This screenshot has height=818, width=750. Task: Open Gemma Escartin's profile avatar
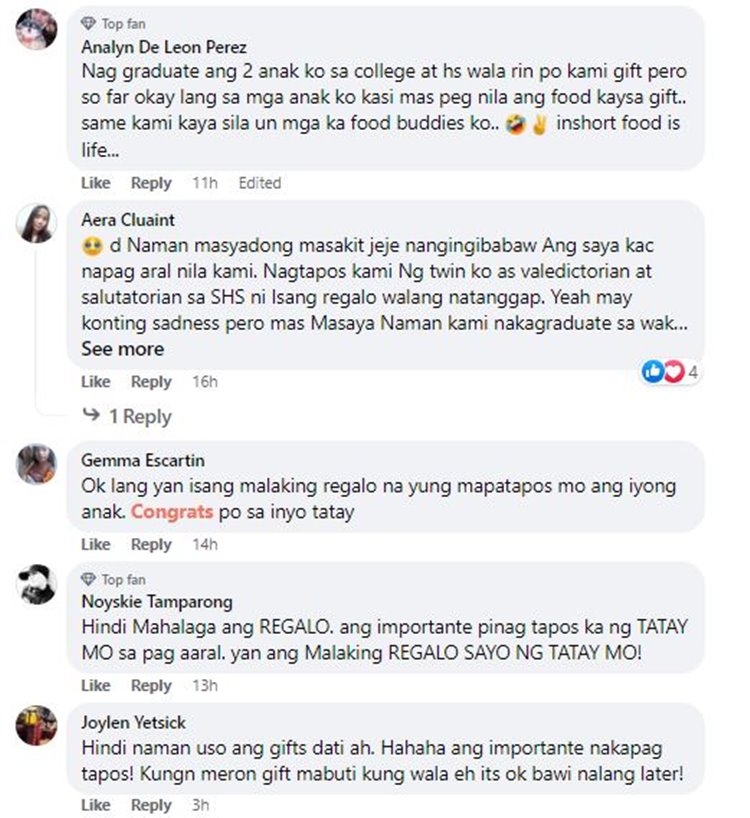tap(37, 464)
